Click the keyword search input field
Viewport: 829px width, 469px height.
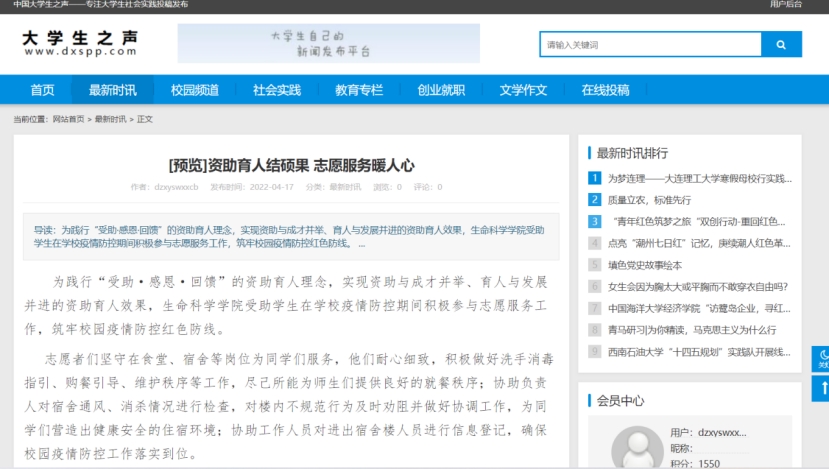pyautogui.click(x=650, y=44)
